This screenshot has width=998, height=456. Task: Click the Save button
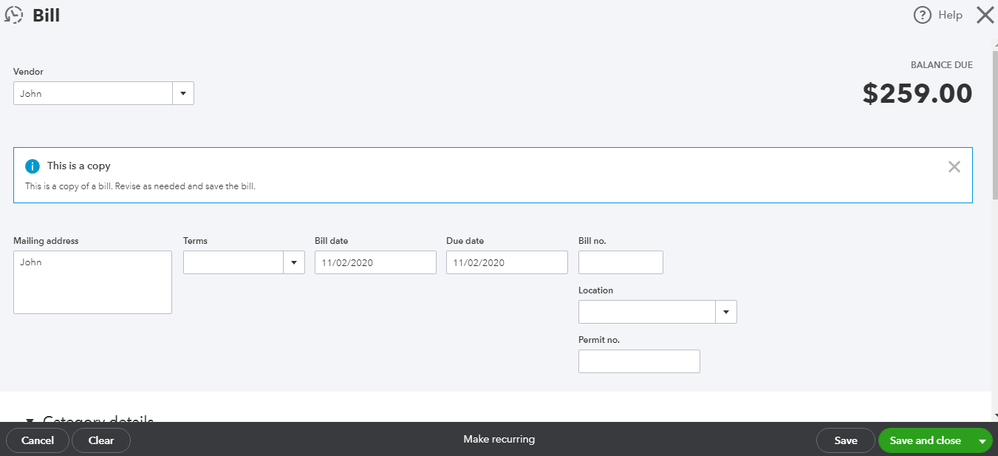click(845, 440)
